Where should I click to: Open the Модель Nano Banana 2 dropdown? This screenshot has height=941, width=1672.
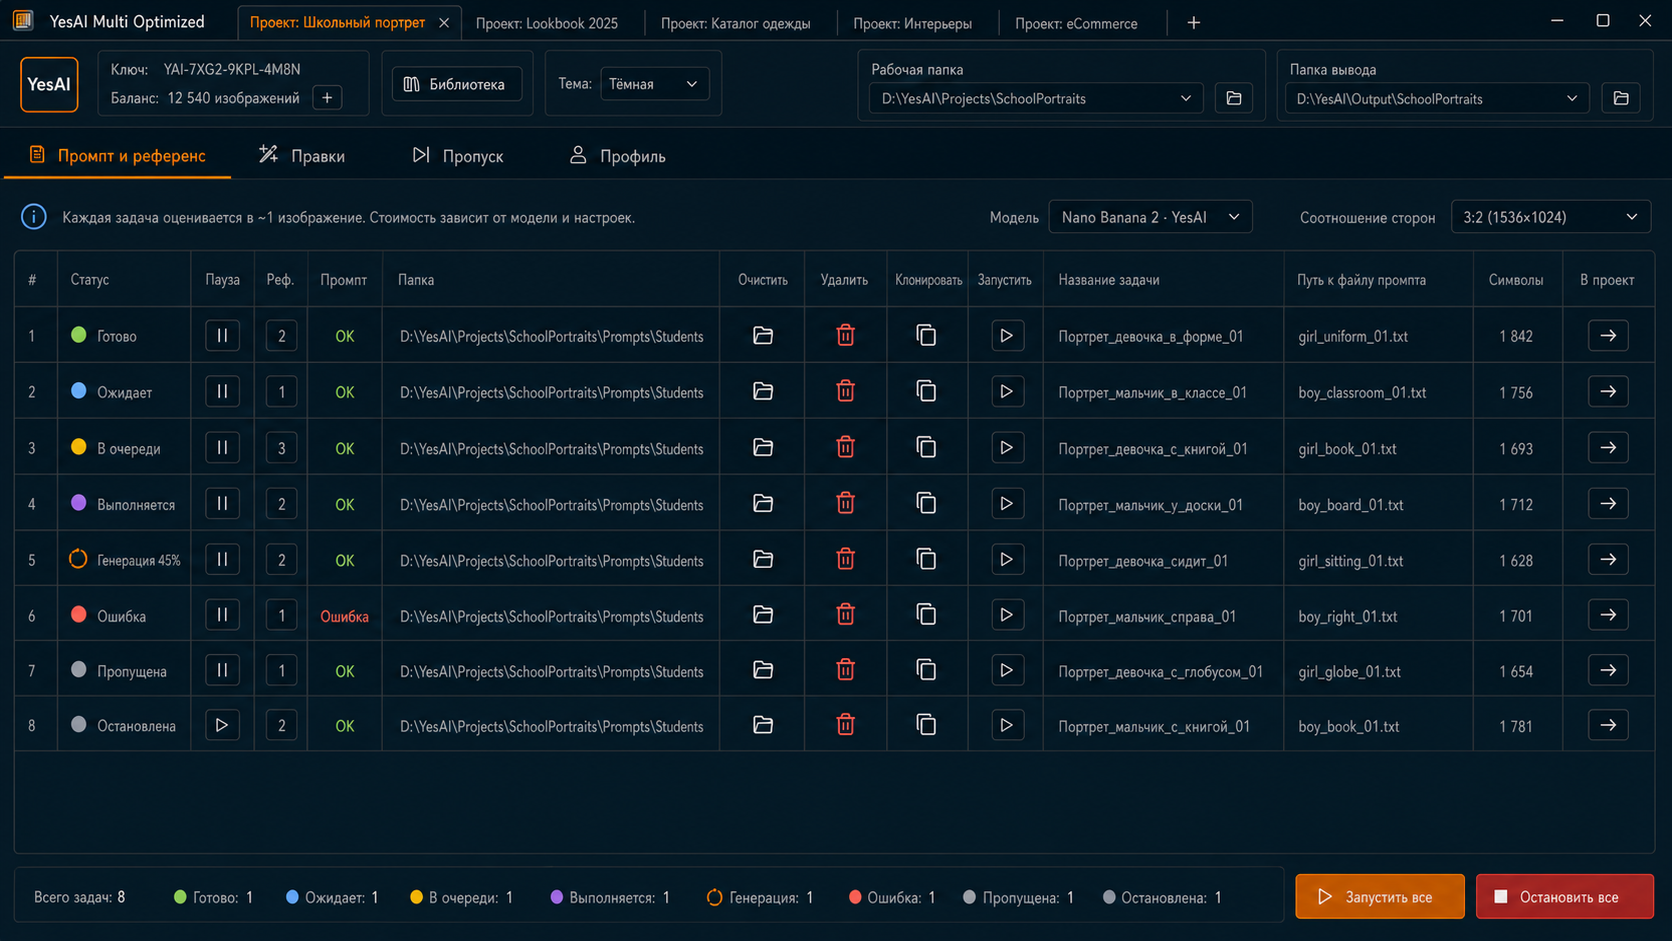(x=1150, y=217)
